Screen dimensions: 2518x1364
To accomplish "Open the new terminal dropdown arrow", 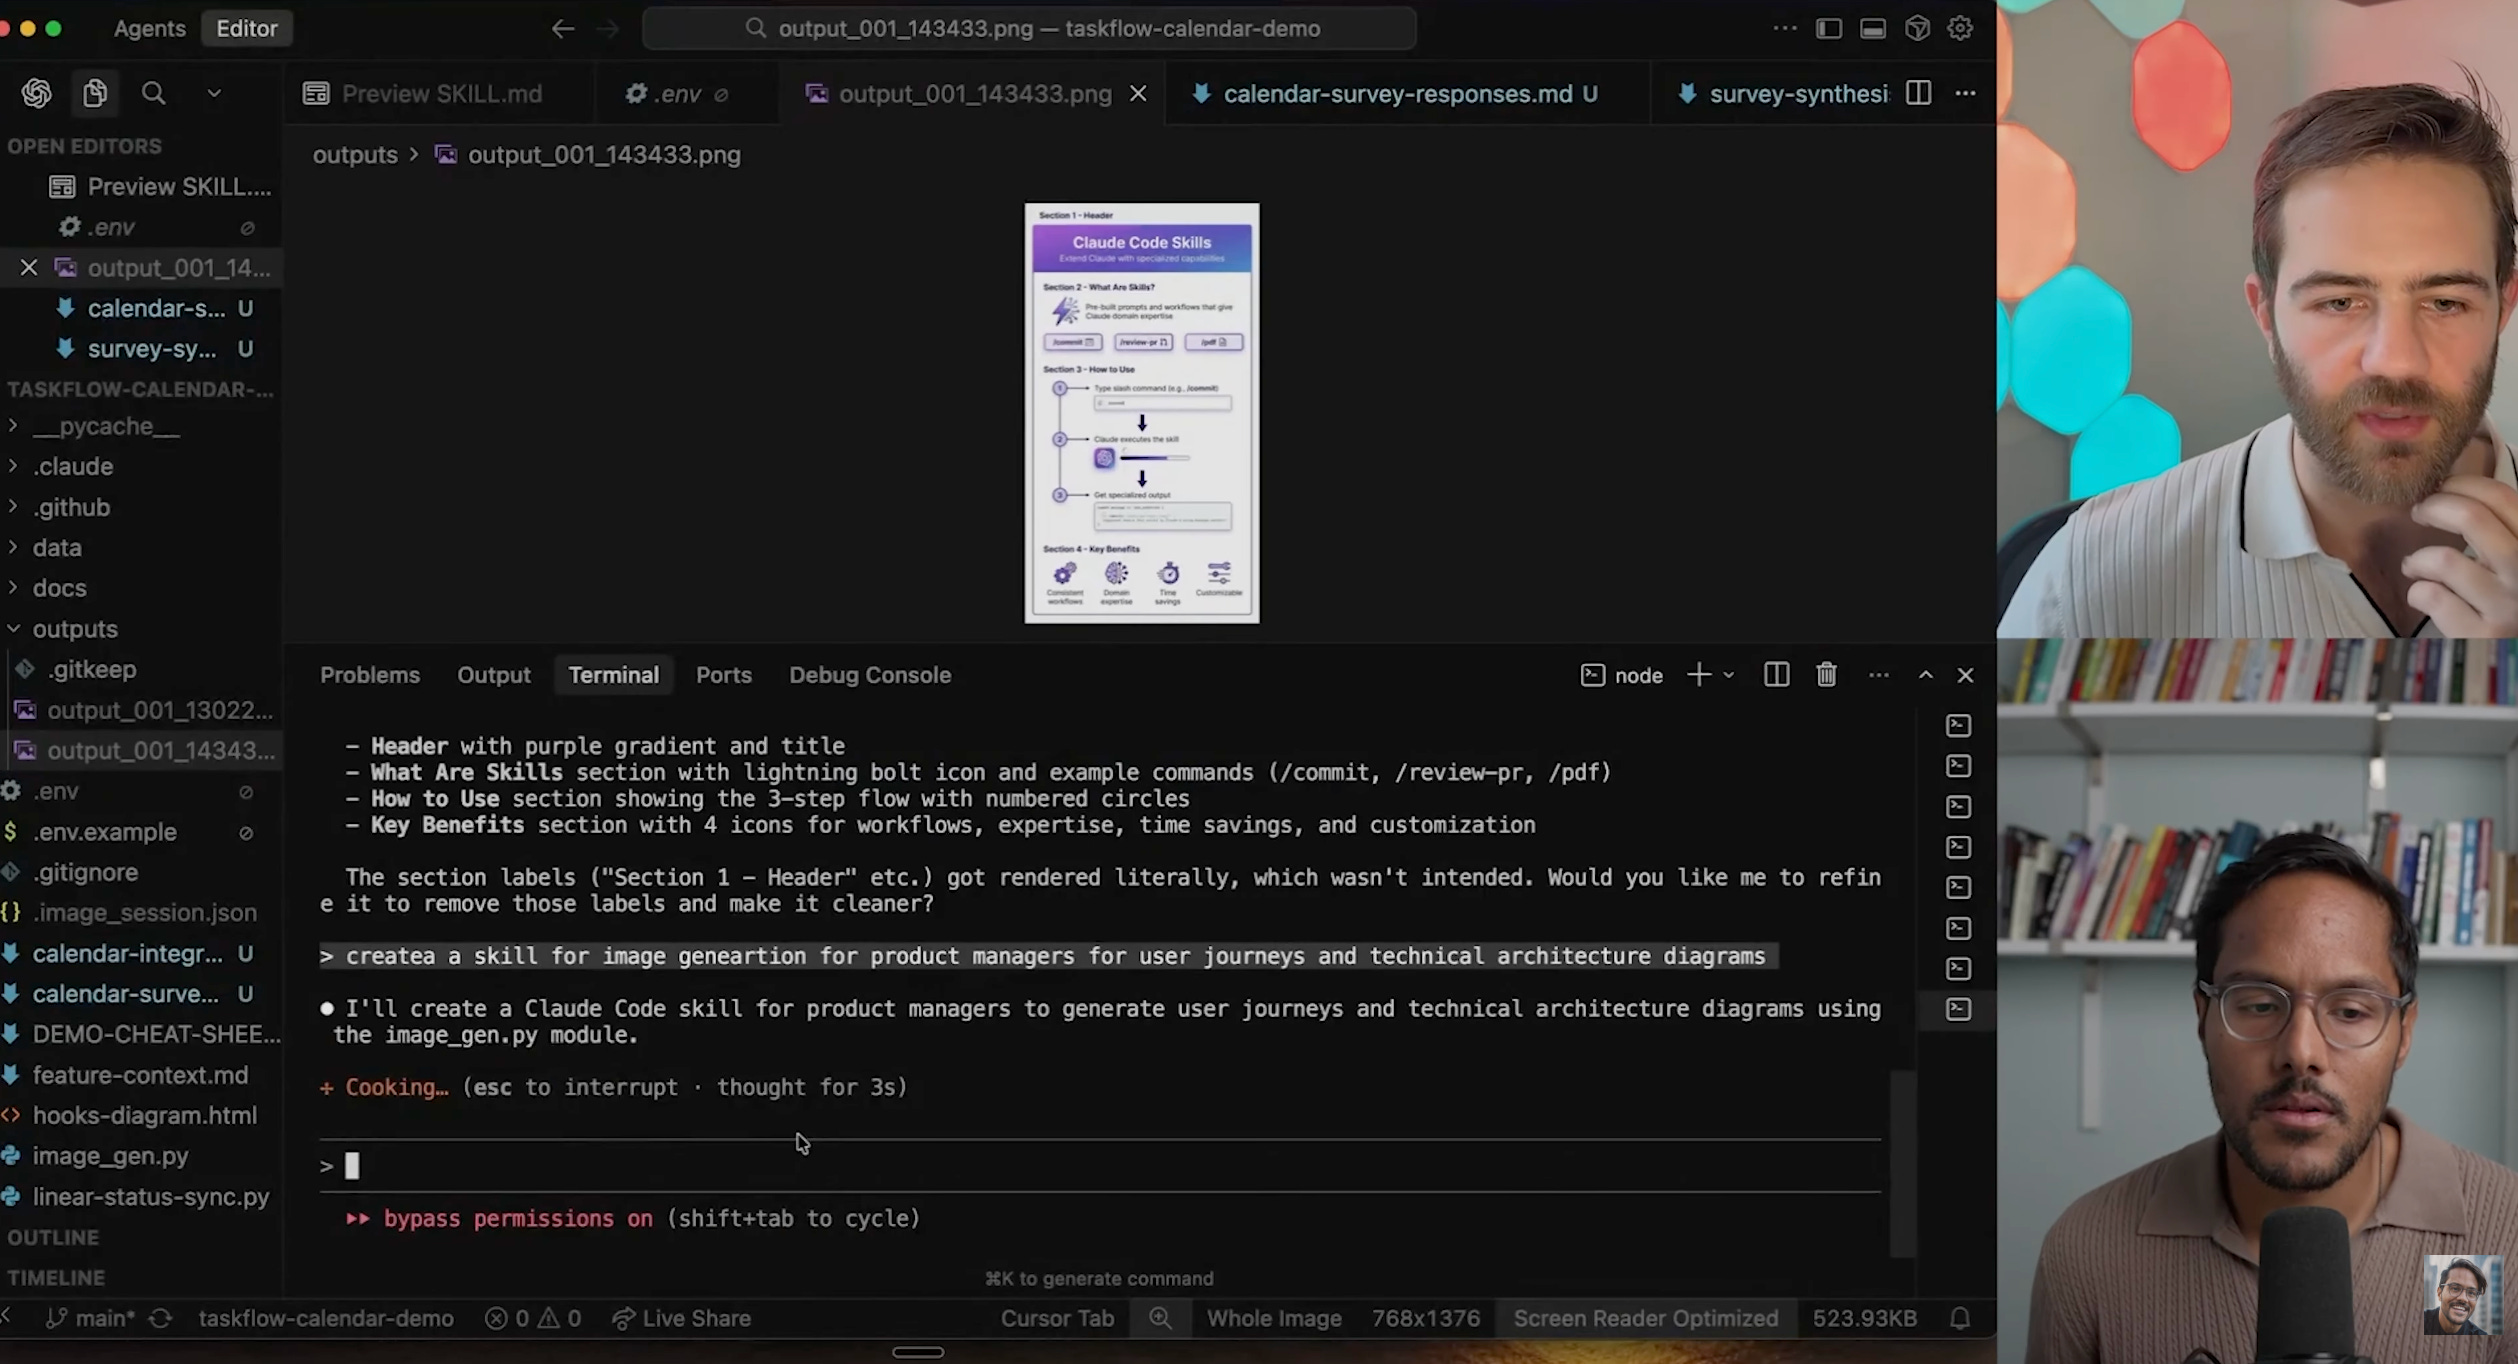I will [1729, 675].
